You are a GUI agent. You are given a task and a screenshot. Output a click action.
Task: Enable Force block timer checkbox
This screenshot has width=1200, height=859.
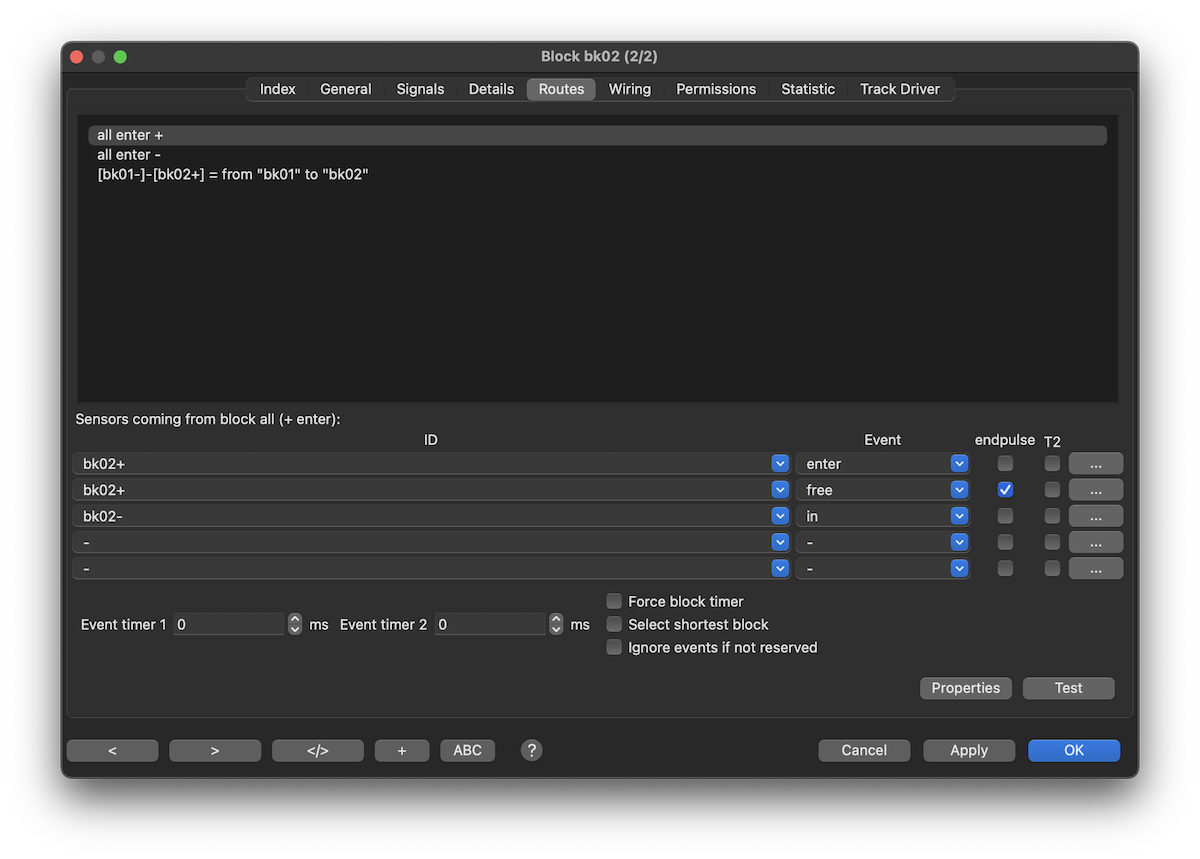(615, 601)
